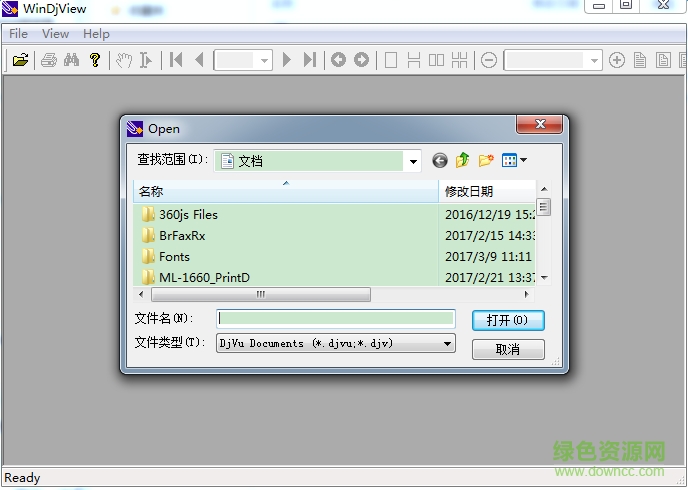Click the Zoom in plus icon
Screen dimensions: 688x490
coord(617,60)
